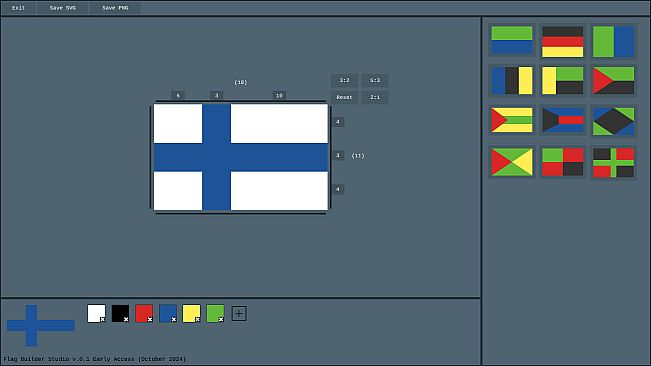Screen dimensions: 651x366
Task: Add a new color with the plus button
Action: coord(239,314)
